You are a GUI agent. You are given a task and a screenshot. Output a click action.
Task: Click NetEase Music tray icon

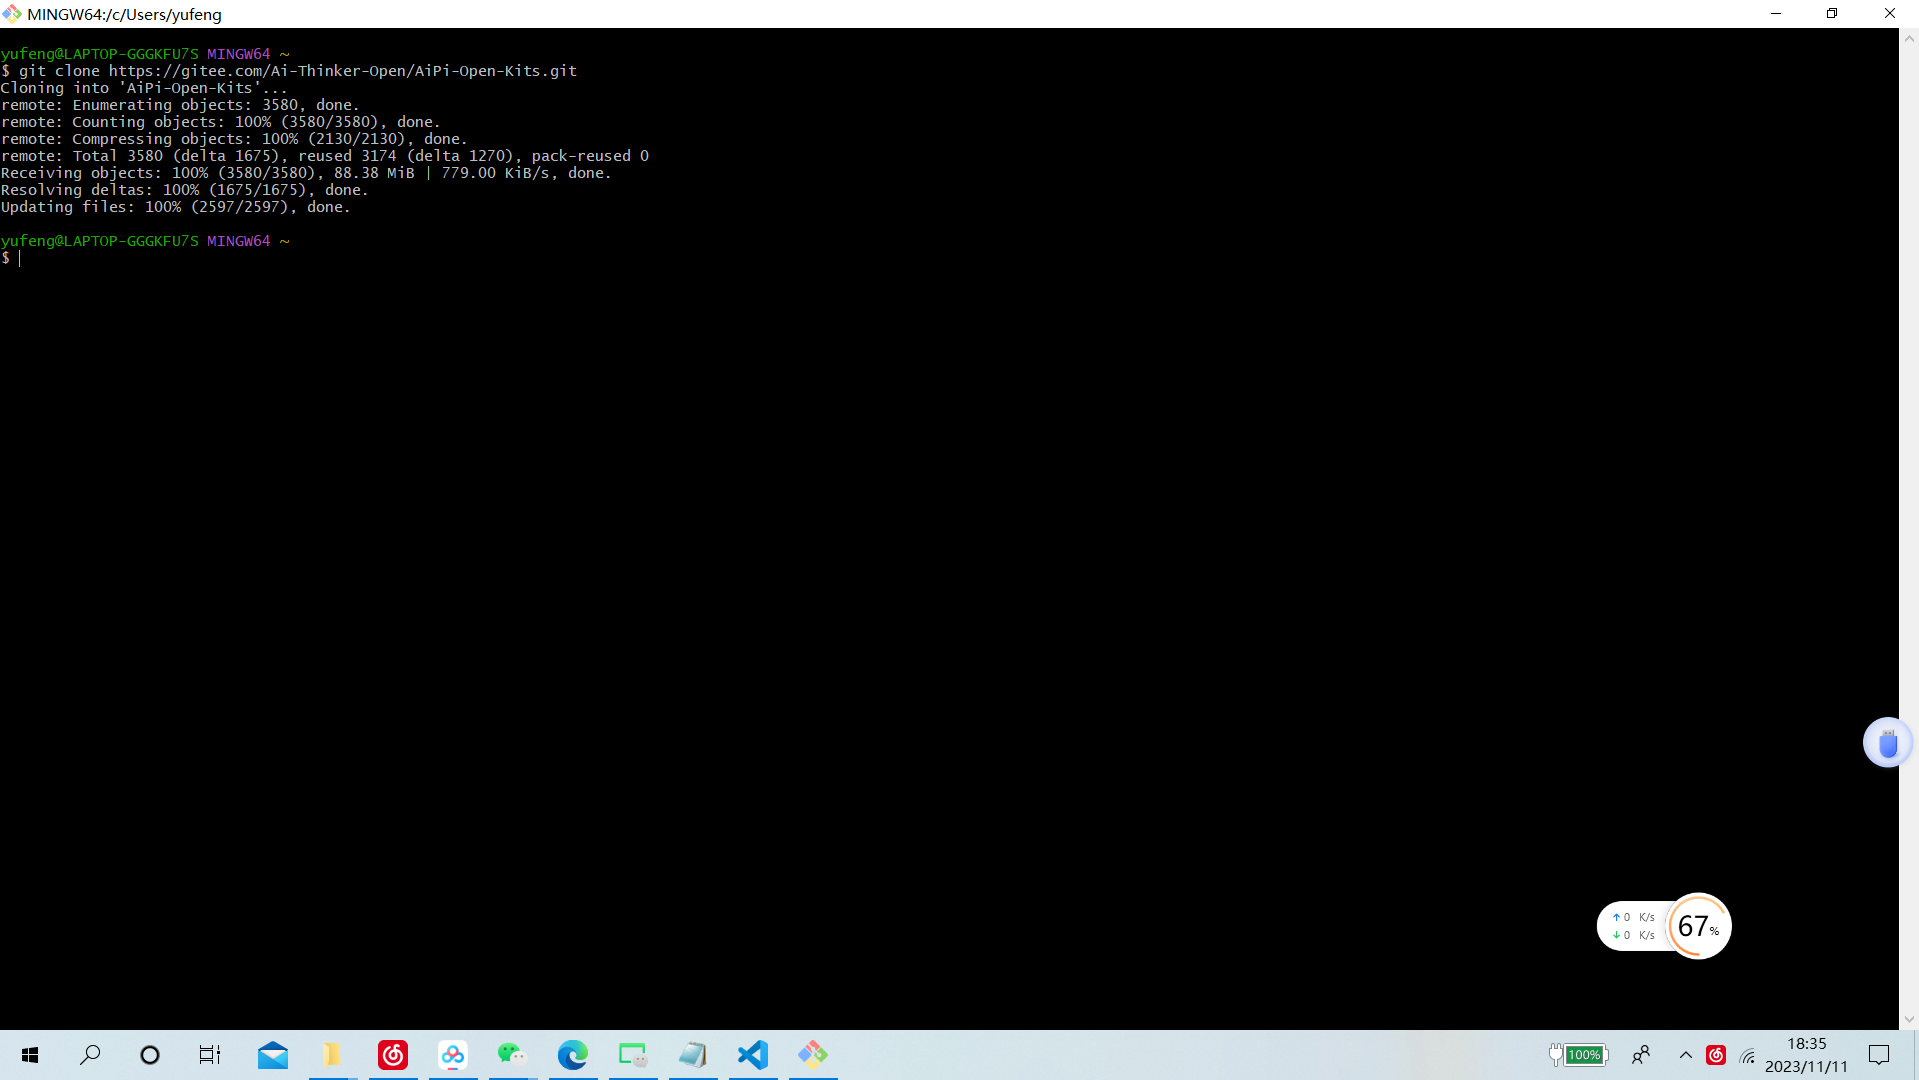click(1716, 1055)
